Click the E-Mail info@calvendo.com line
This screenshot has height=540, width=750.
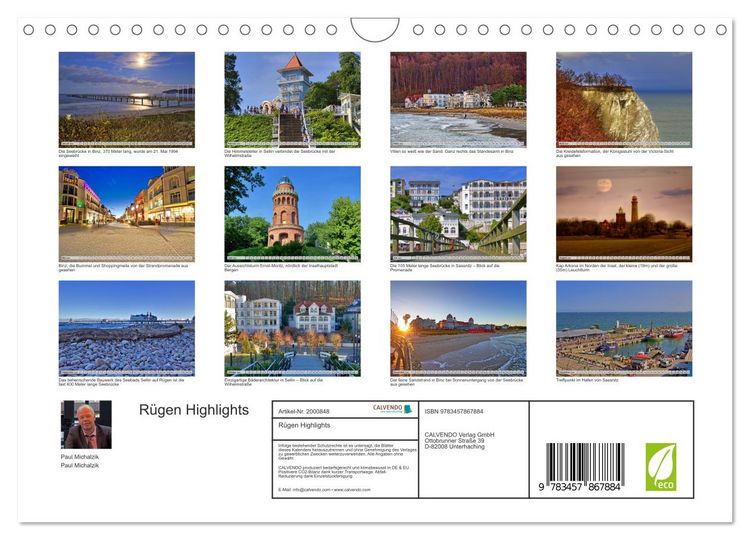click(324, 490)
